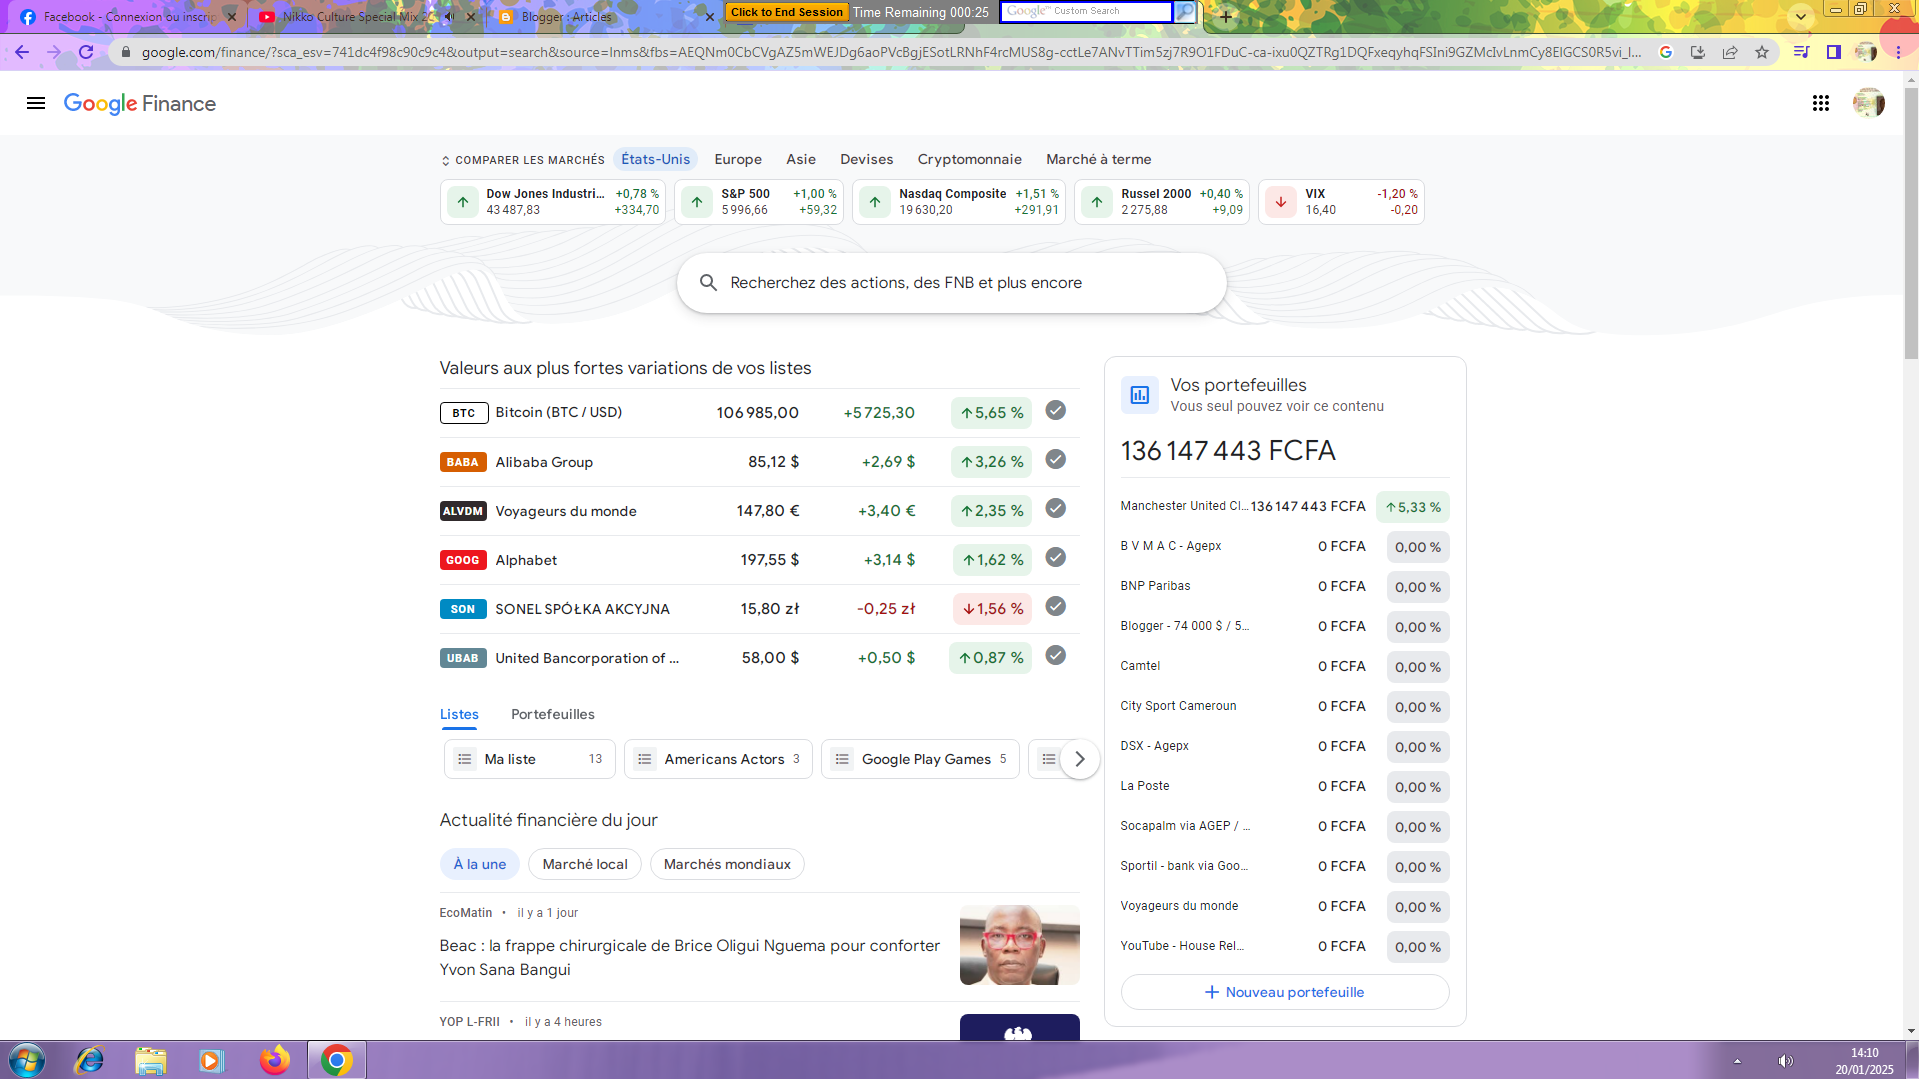Show more lists with right chevron
The width and height of the screenshot is (1919, 1079).
[x=1079, y=759]
